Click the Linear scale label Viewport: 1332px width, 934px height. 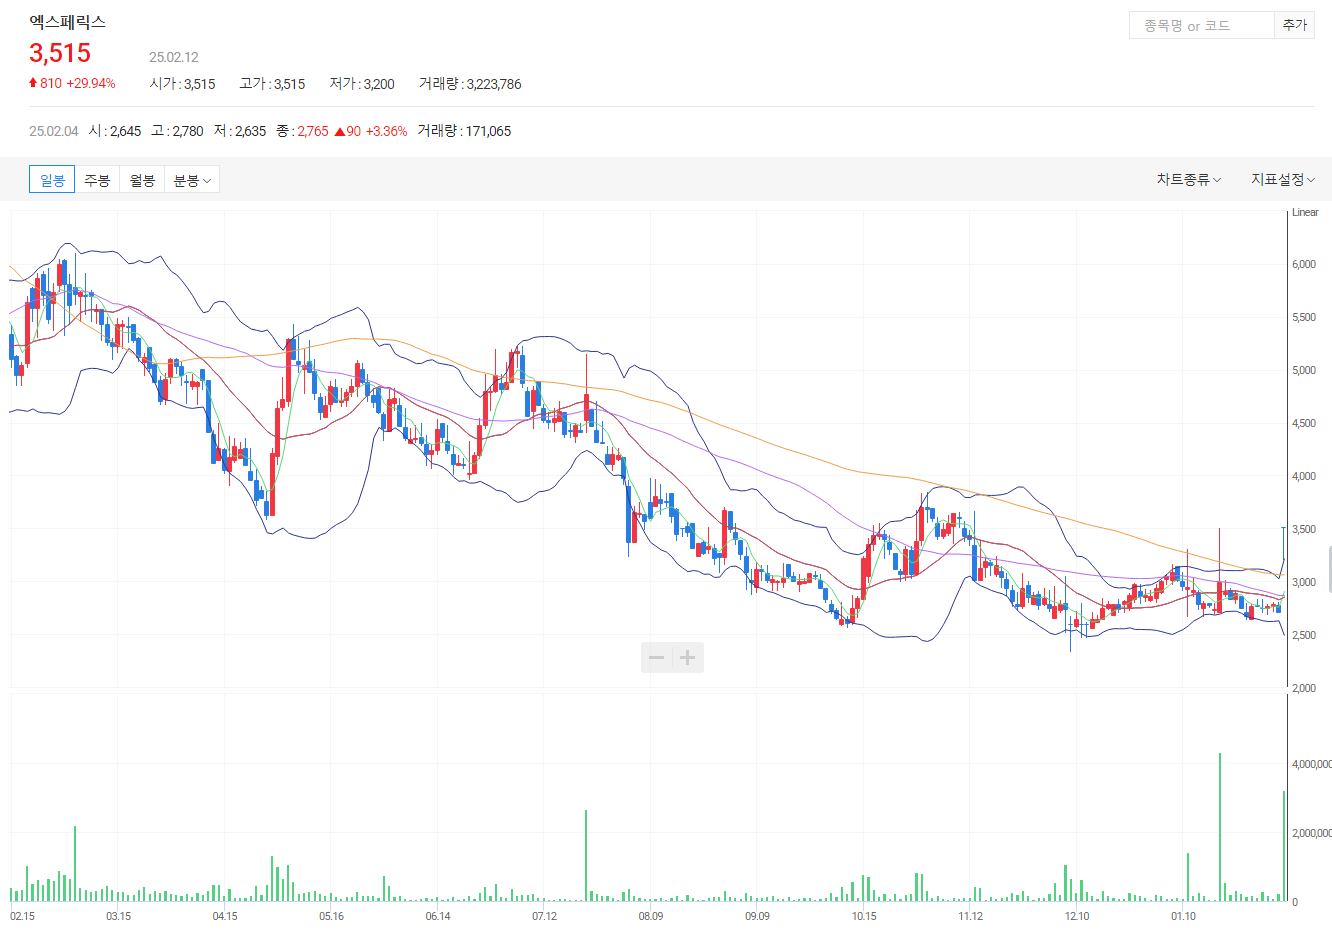click(x=1305, y=212)
